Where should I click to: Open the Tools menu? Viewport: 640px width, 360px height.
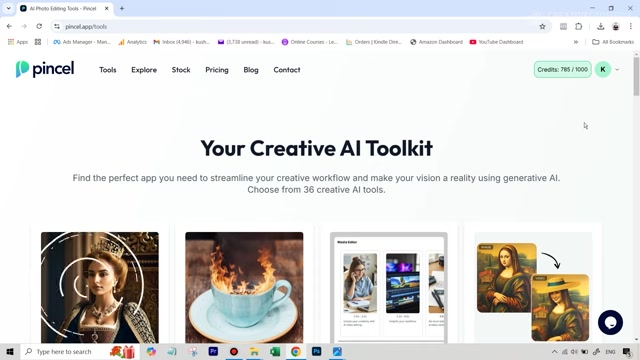coord(108,70)
